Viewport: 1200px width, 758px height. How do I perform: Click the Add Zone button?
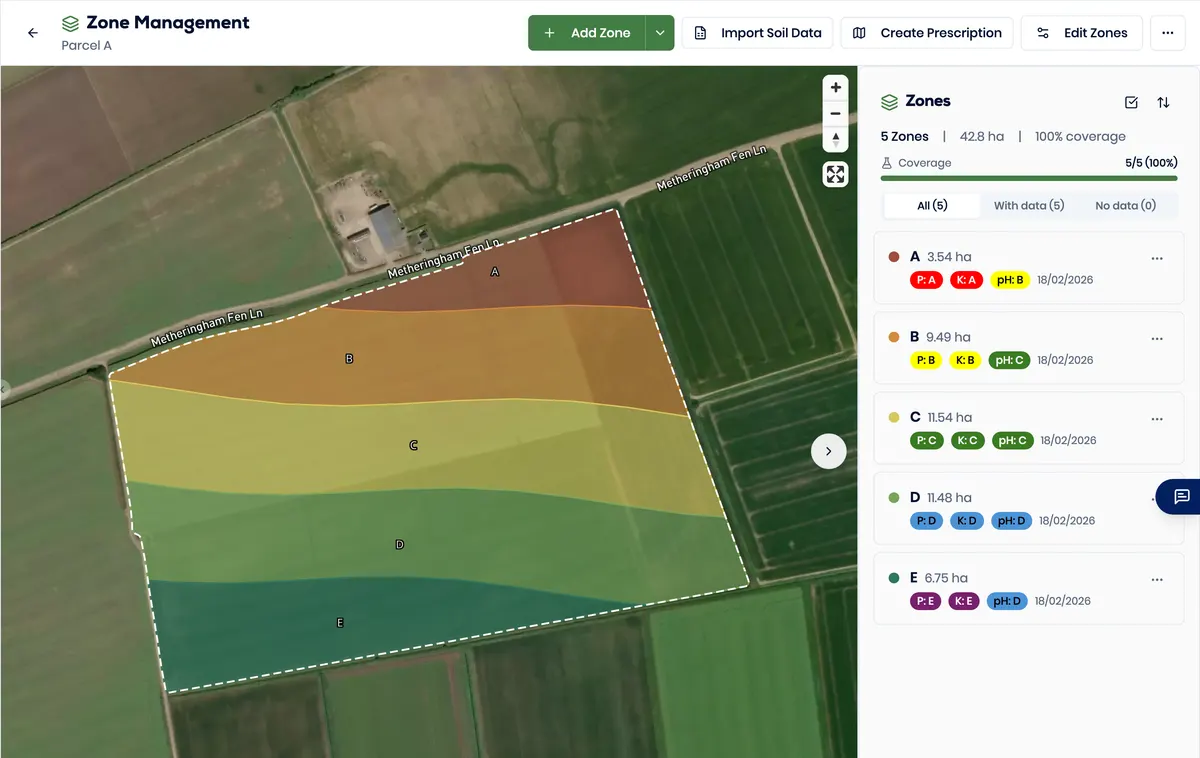[587, 33]
